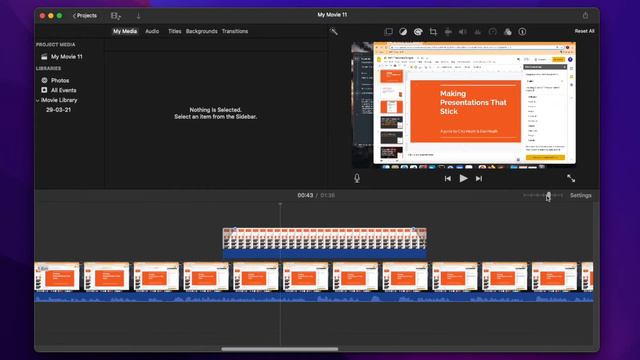The image size is (640, 360).
Task: Click the voiceover microphone icon
Action: tap(357, 178)
